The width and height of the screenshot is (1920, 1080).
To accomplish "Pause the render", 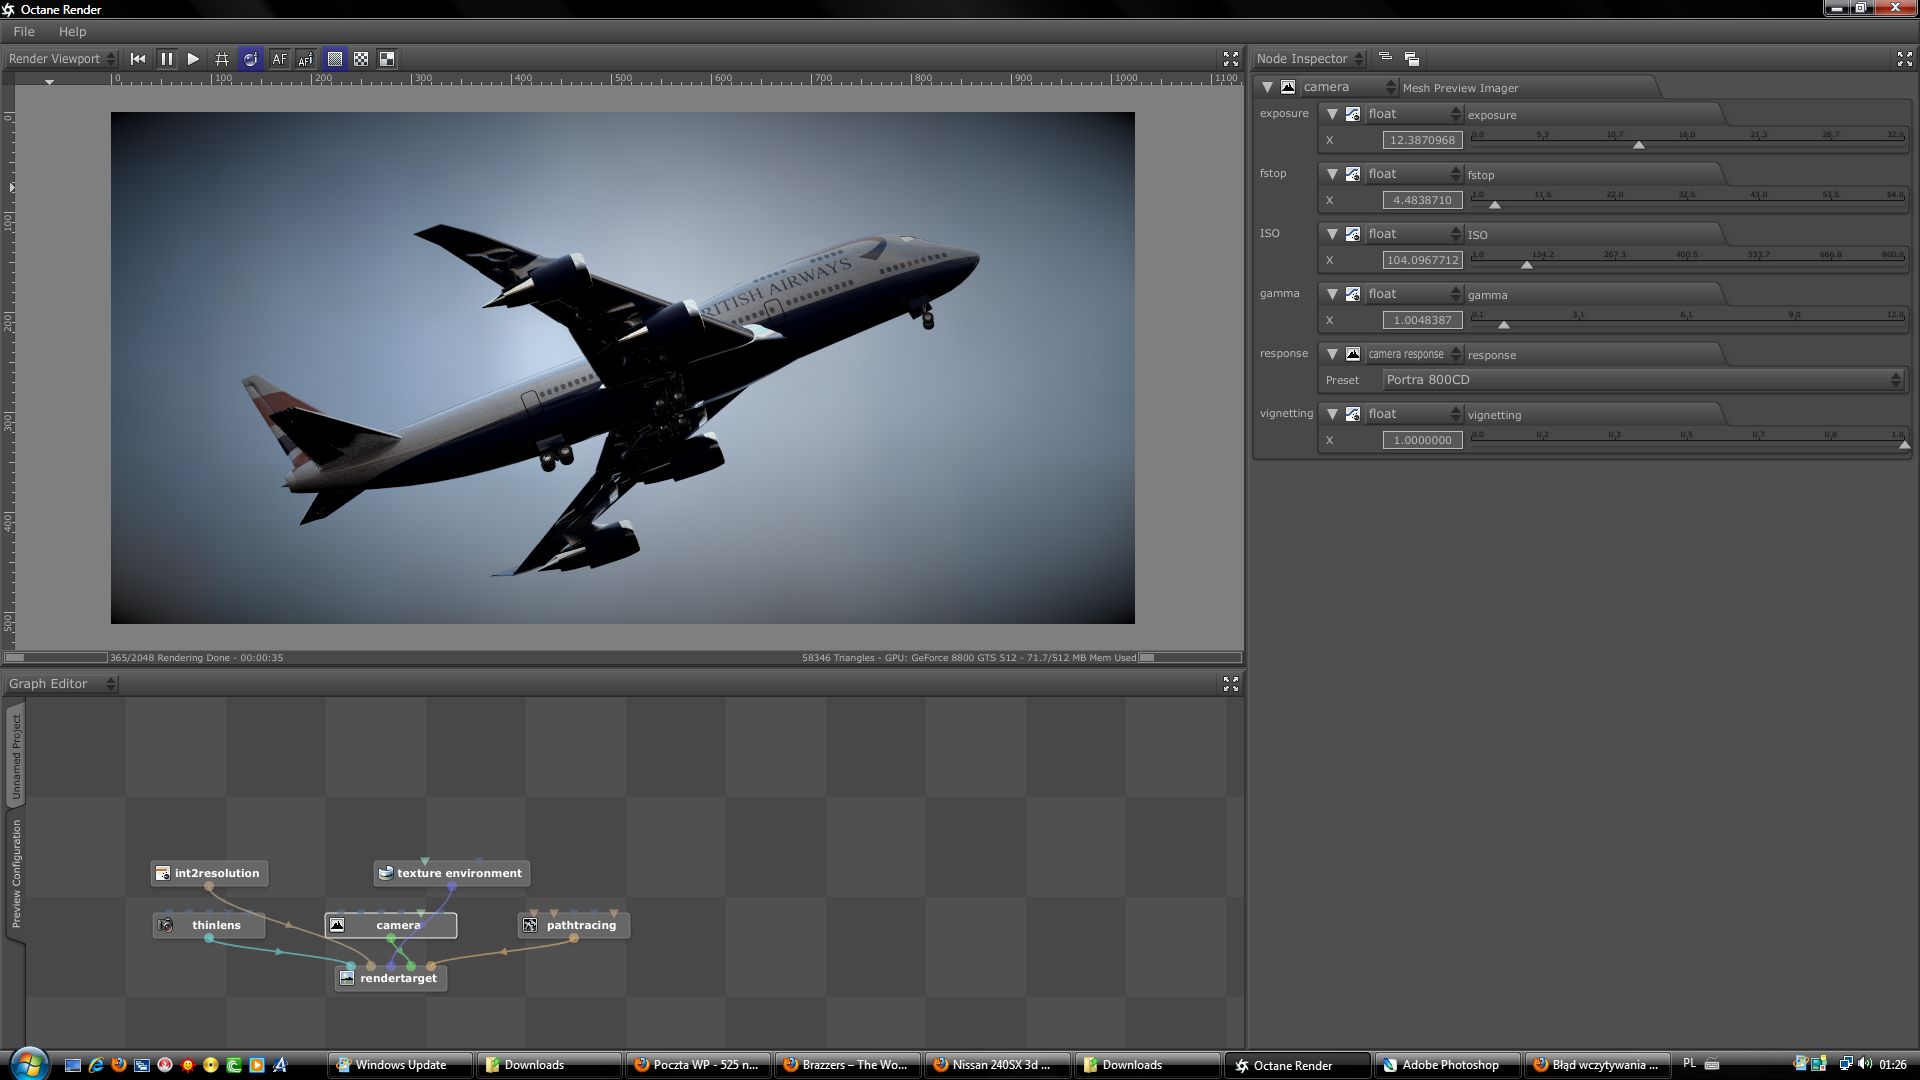I will pos(166,59).
